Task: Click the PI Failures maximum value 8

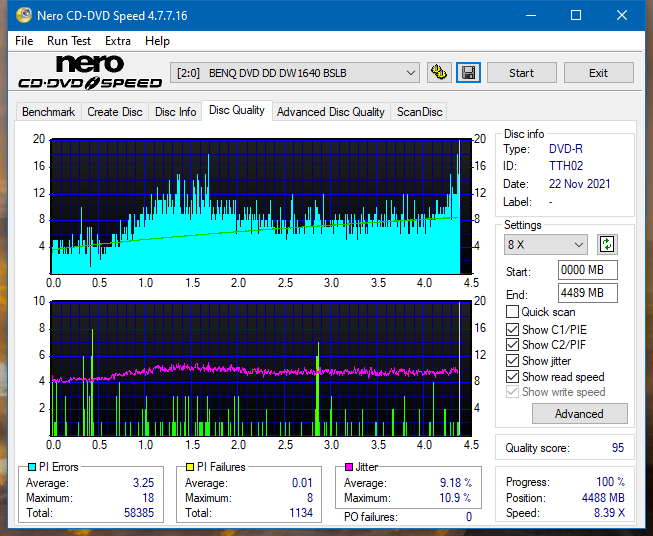Action: click(x=310, y=498)
